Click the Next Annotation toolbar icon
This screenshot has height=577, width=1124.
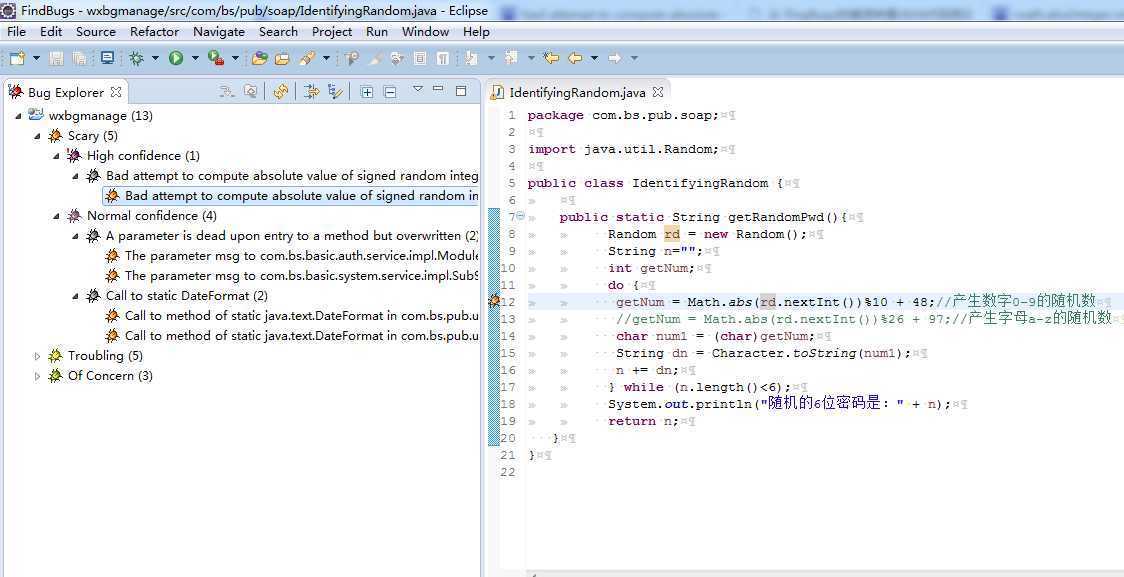(471, 58)
